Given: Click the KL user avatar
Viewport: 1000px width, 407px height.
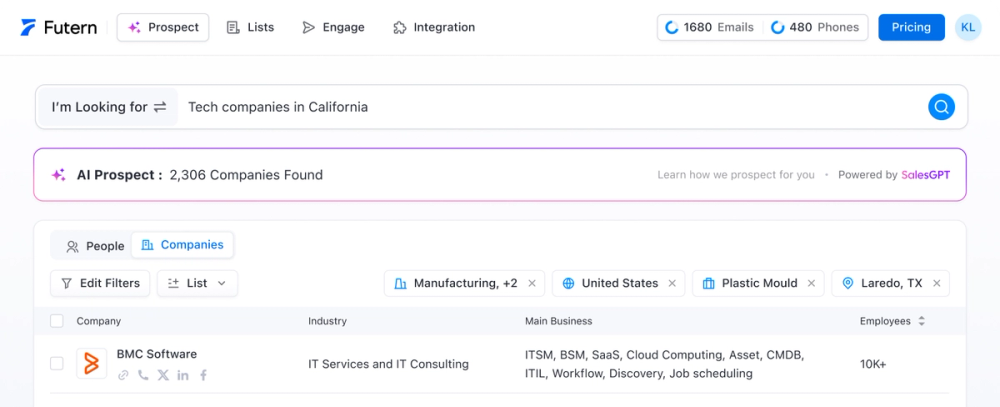Looking at the screenshot, I should [968, 27].
